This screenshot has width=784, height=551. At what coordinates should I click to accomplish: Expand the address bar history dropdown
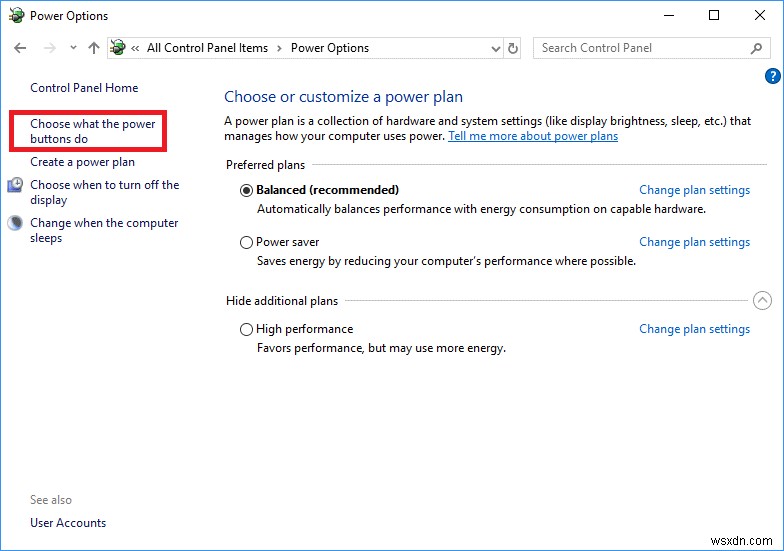tap(496, 48)
